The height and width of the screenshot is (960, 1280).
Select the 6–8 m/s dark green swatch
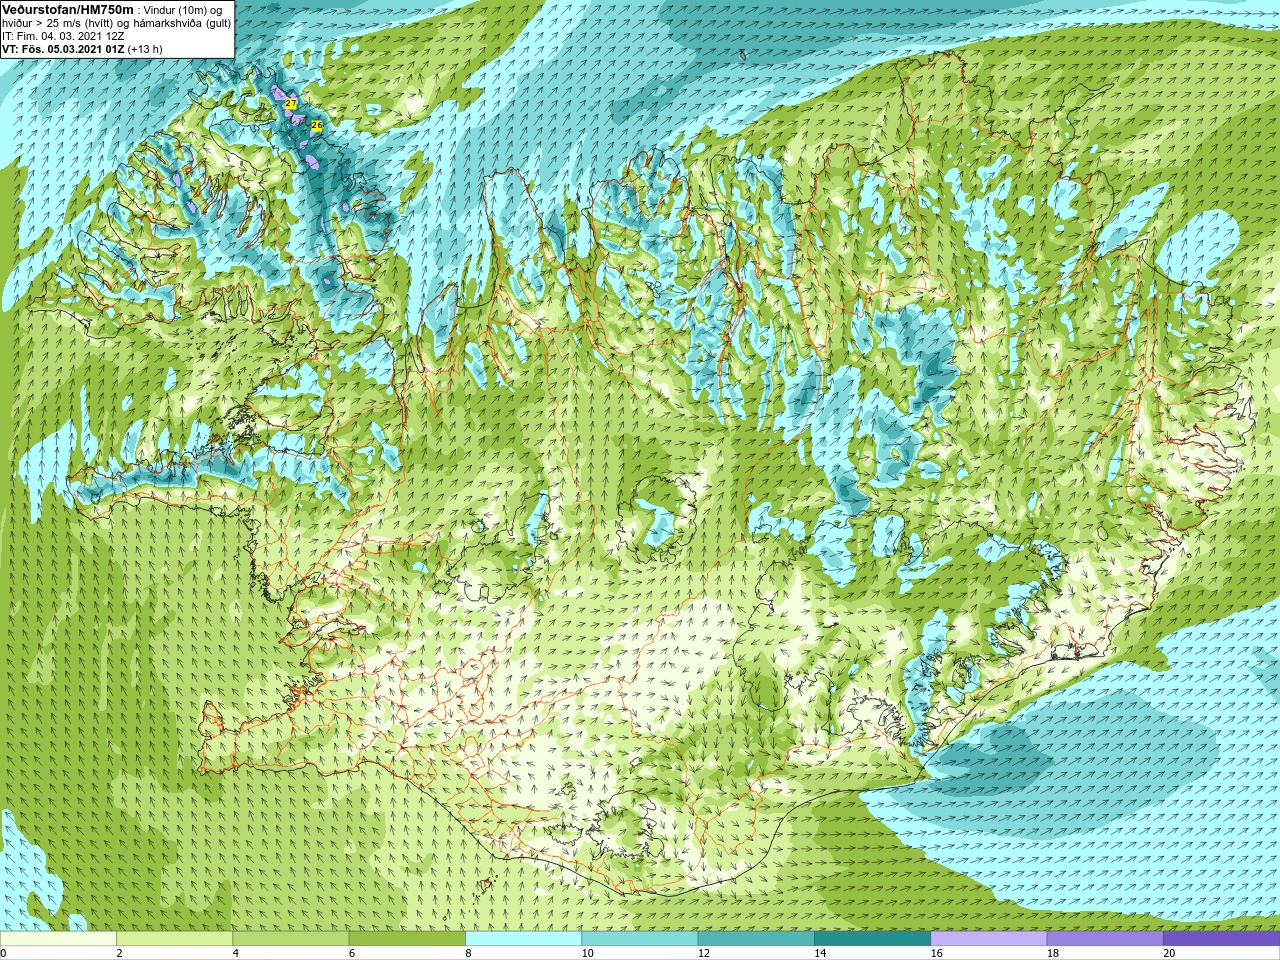click(x=407, y=939)
